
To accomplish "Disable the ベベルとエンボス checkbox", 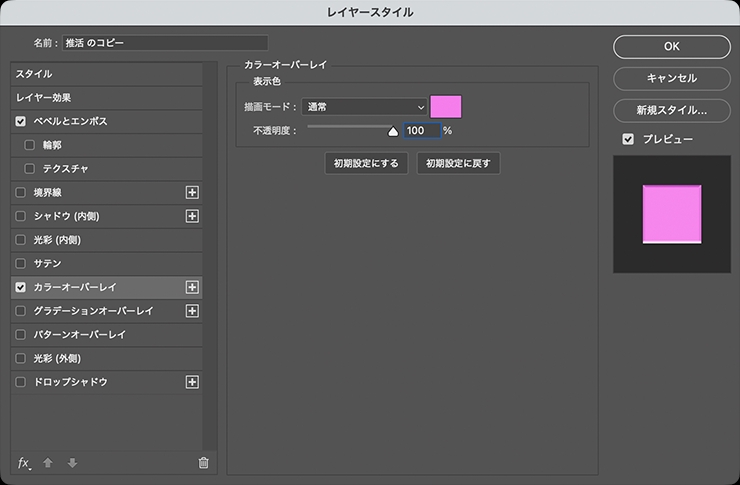I will (x=21, y=121).
